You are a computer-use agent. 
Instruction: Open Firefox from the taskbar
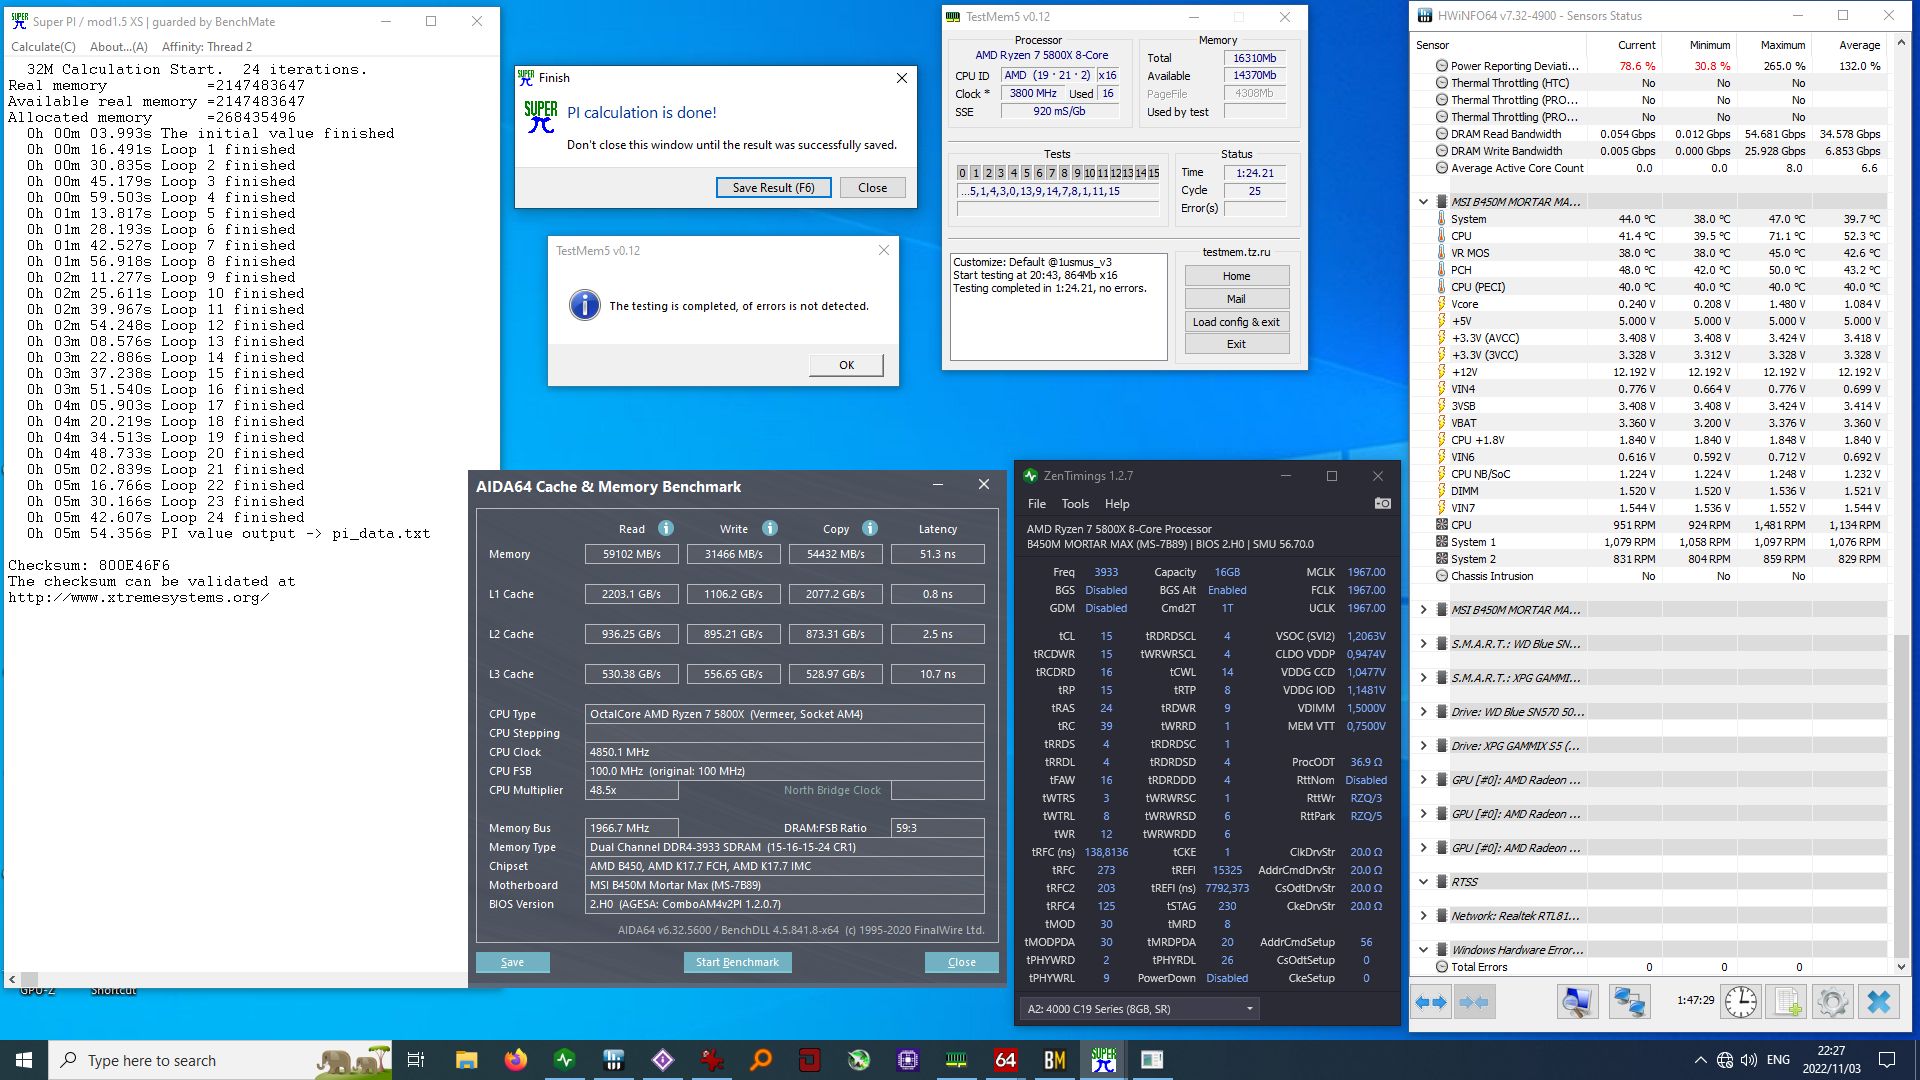click(x=515, y=1060)
